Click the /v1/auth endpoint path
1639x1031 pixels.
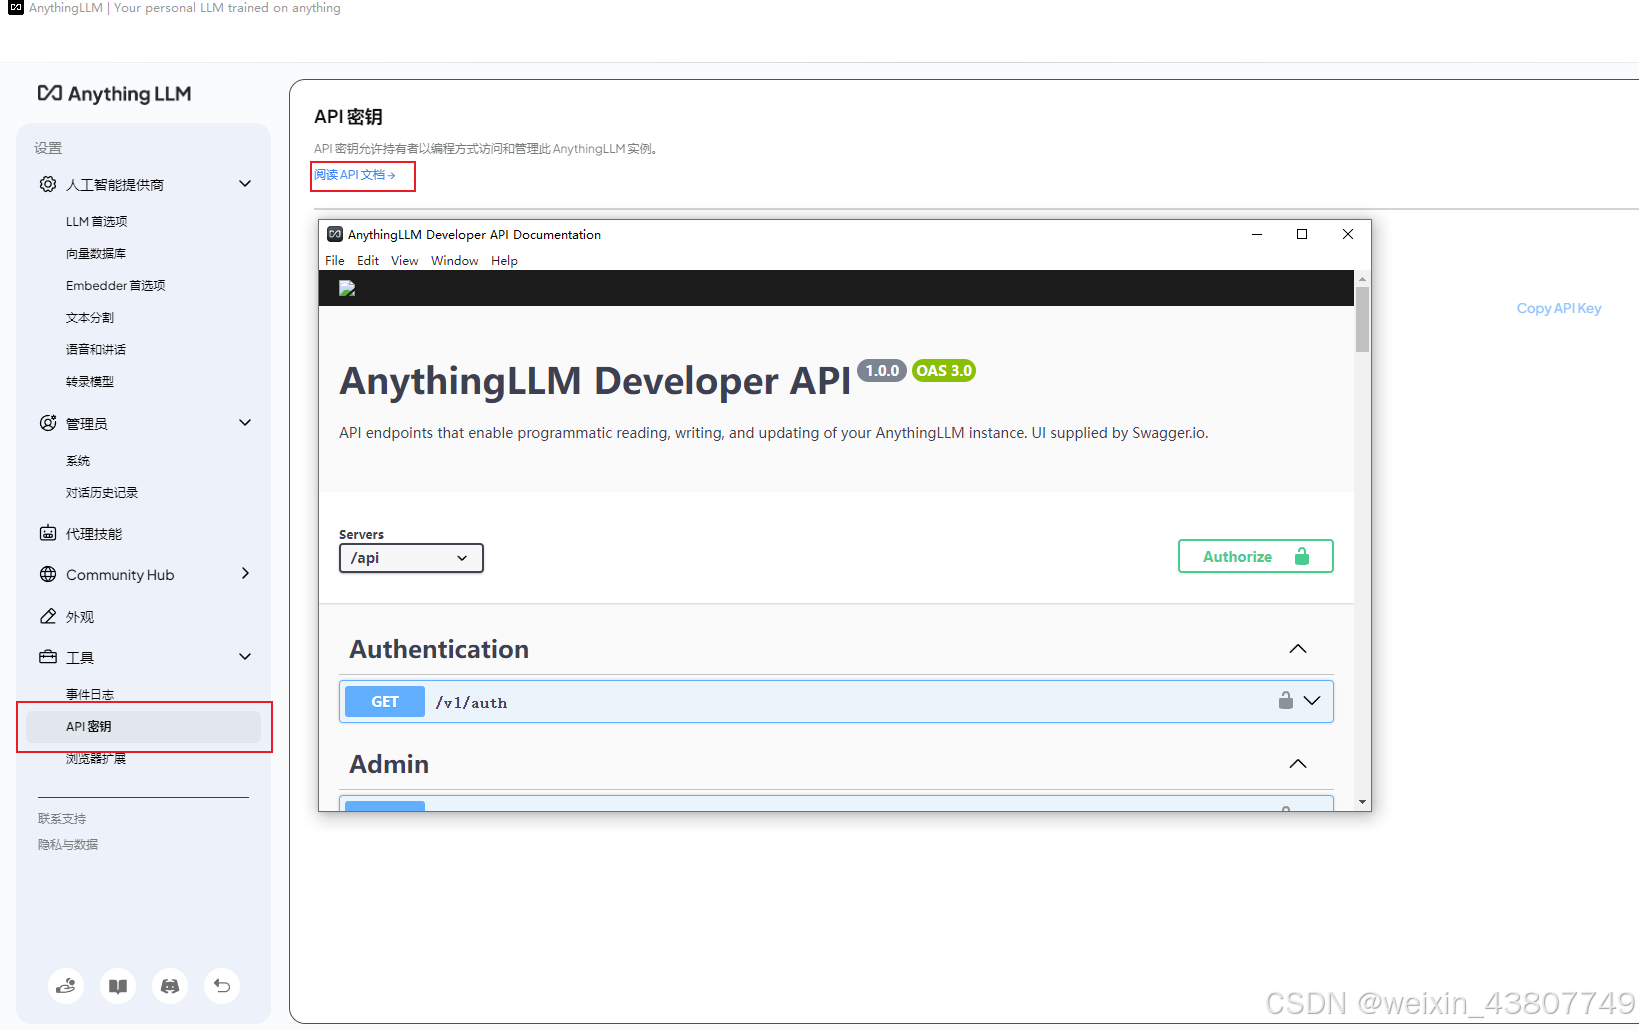pyautogui.click(x=471, y=703)
